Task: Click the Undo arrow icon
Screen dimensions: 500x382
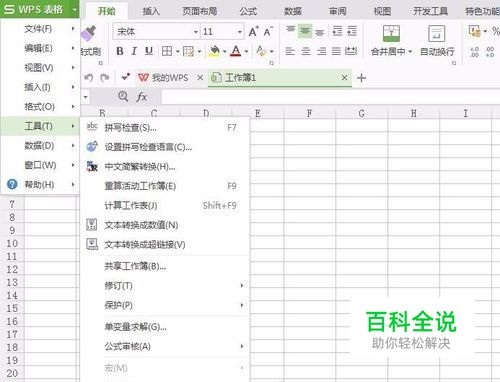Action: tap(89, 78)
